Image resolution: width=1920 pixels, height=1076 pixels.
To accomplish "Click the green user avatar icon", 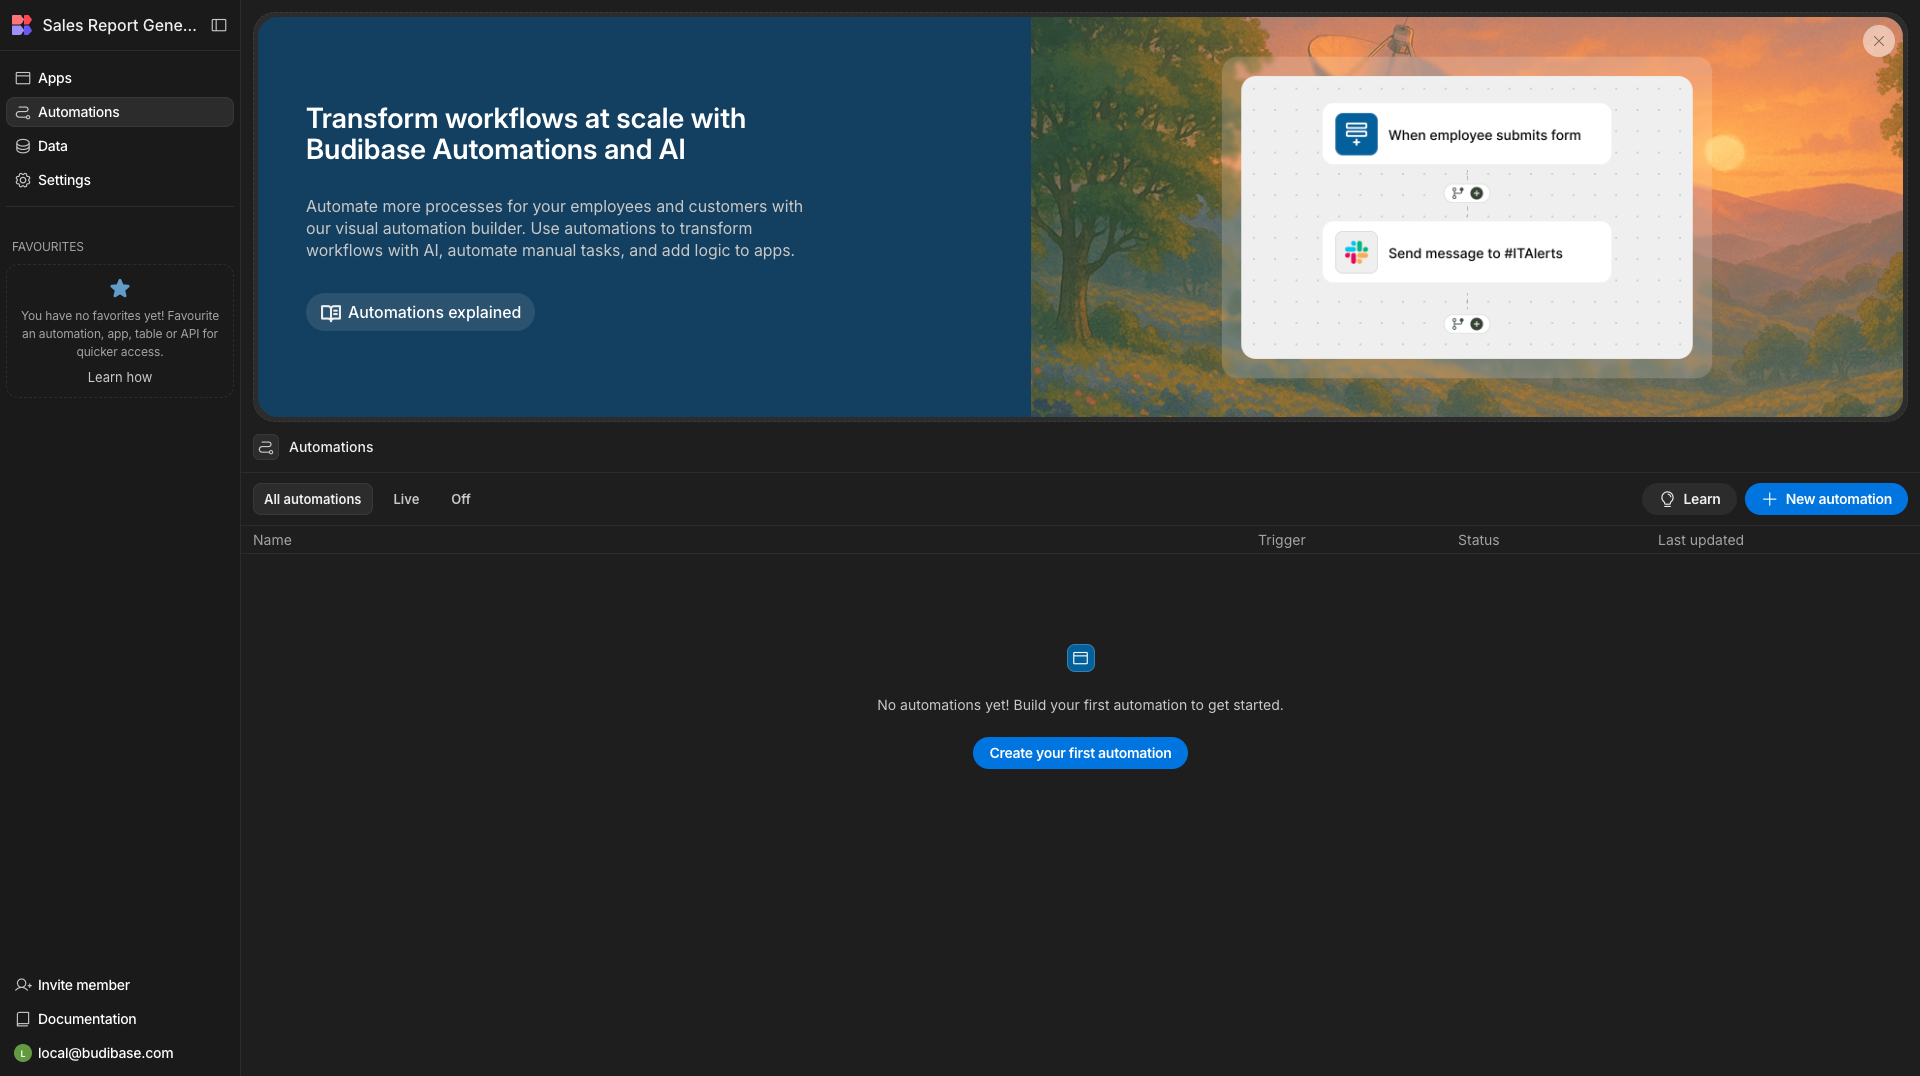I will [x=23, y=1053].
